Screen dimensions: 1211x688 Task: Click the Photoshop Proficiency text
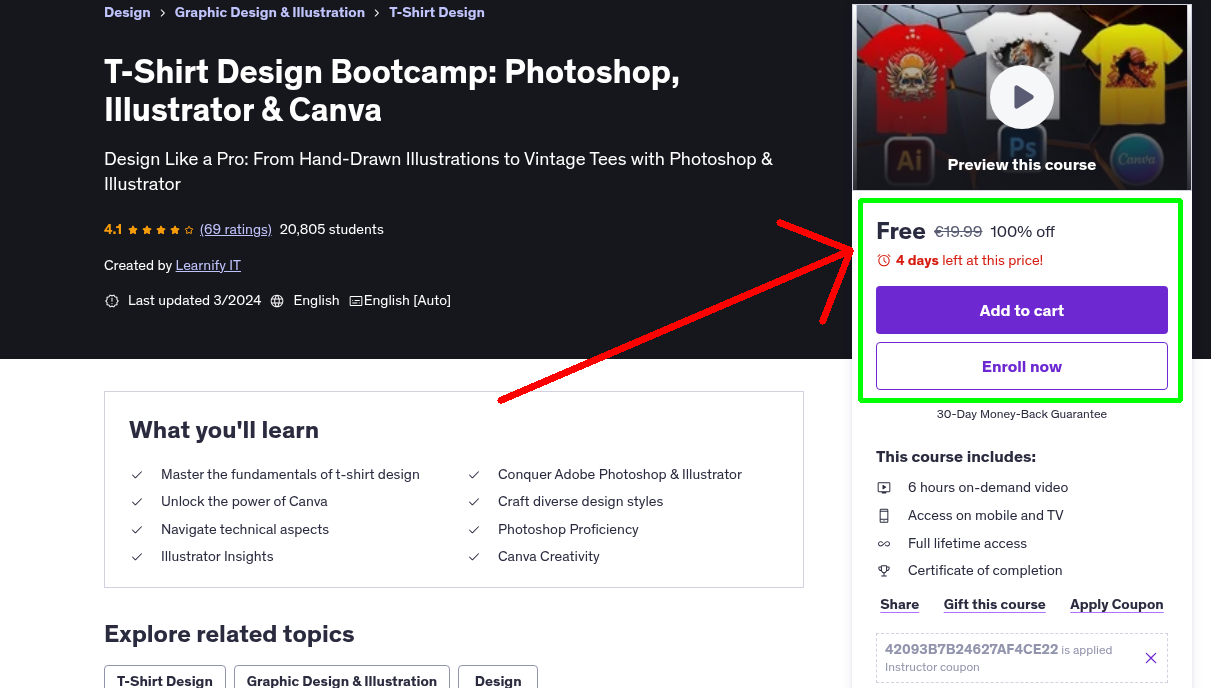click(568, 529)
